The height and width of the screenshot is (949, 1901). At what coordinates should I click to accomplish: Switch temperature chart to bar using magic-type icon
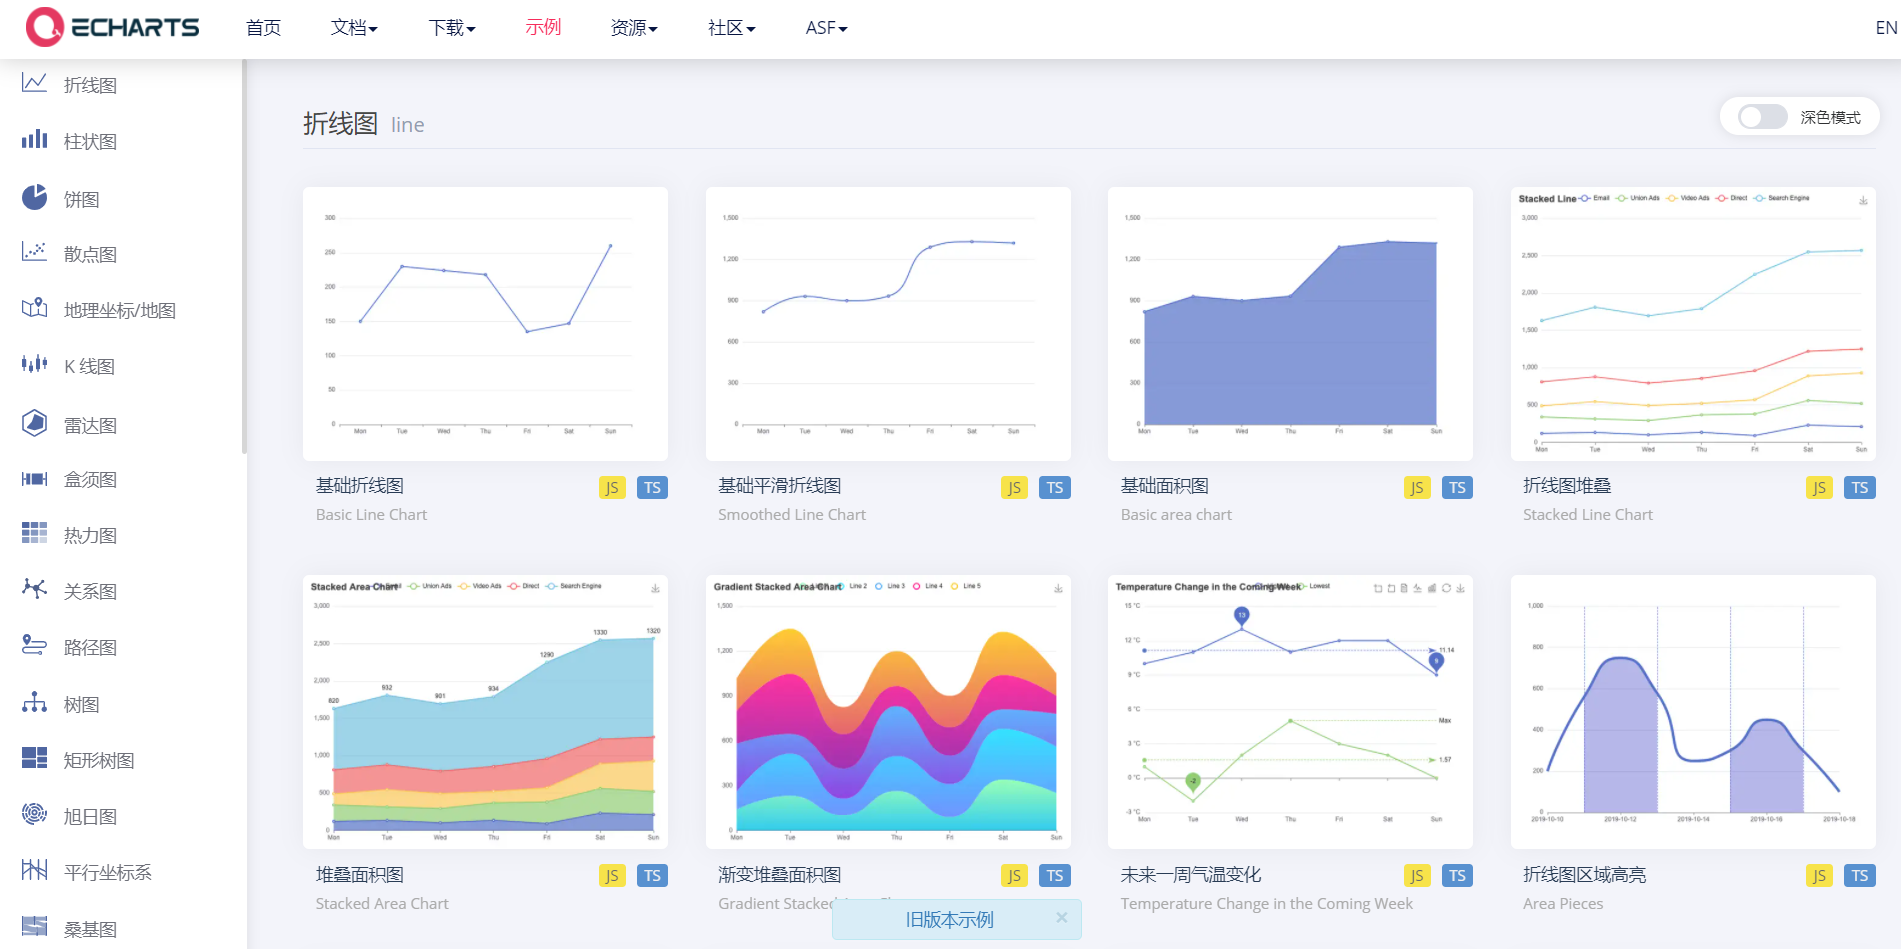click(x=1434, y=588)
